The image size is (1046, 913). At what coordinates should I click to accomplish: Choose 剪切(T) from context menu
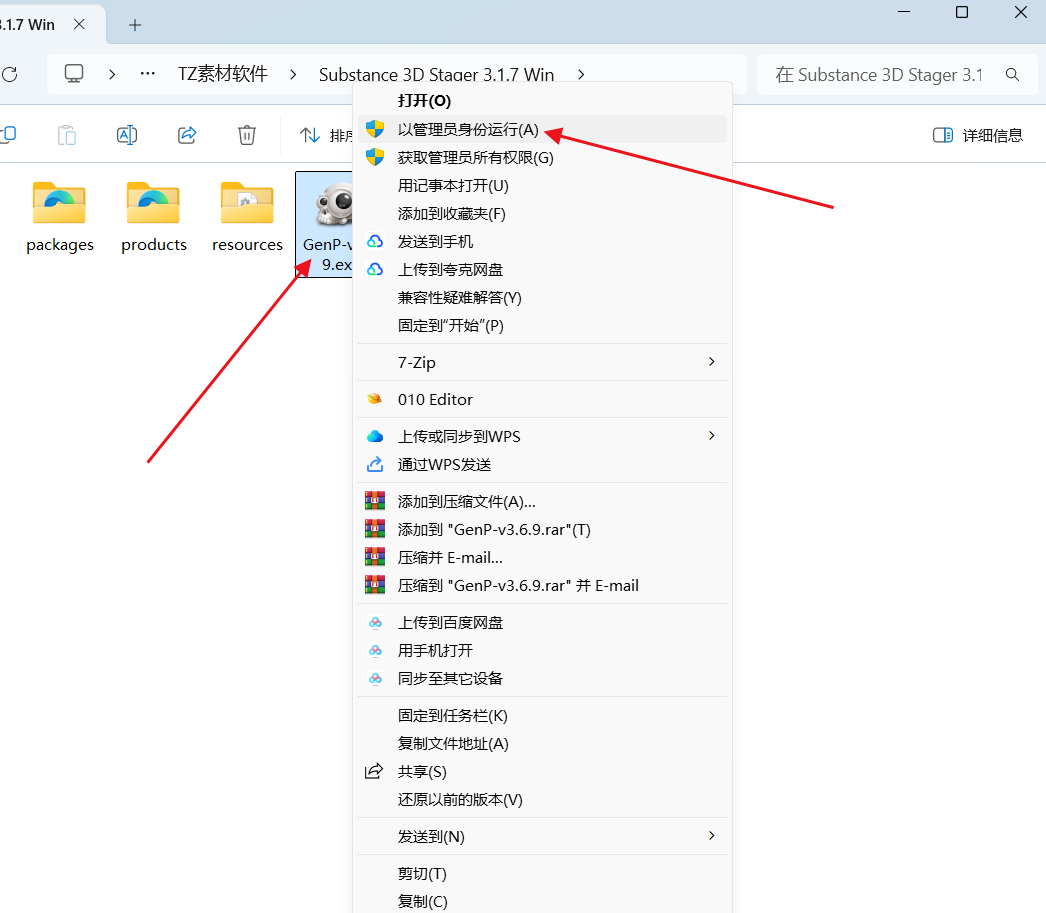point(542,874)
